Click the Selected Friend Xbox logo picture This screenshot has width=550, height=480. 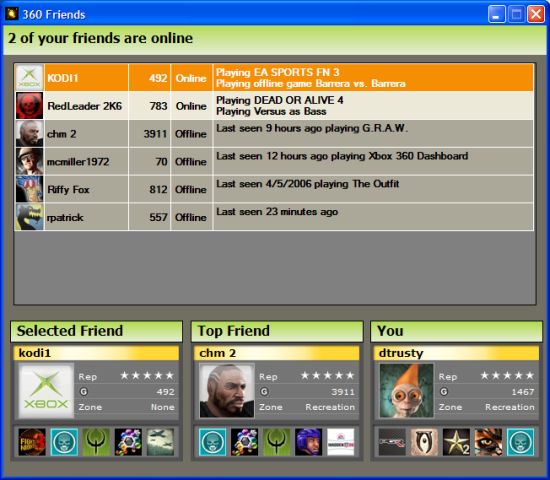(46, 391)
